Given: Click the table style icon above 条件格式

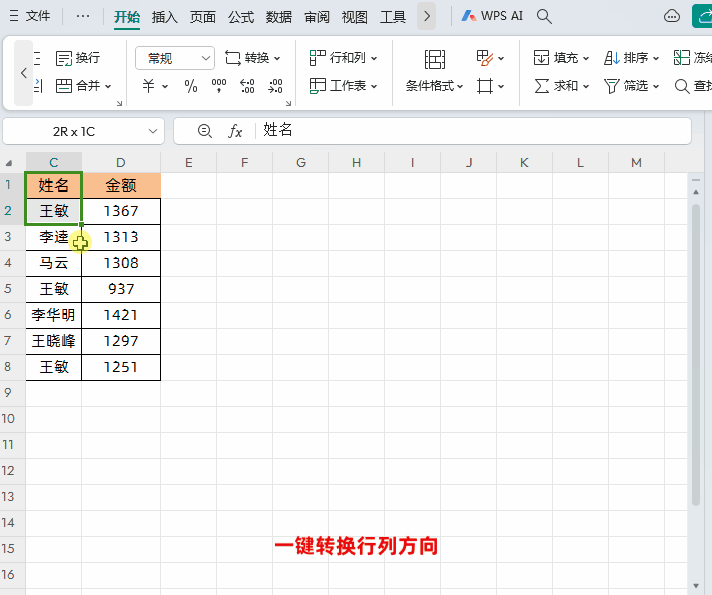Looking at the screenshot, I should [435, 59].
